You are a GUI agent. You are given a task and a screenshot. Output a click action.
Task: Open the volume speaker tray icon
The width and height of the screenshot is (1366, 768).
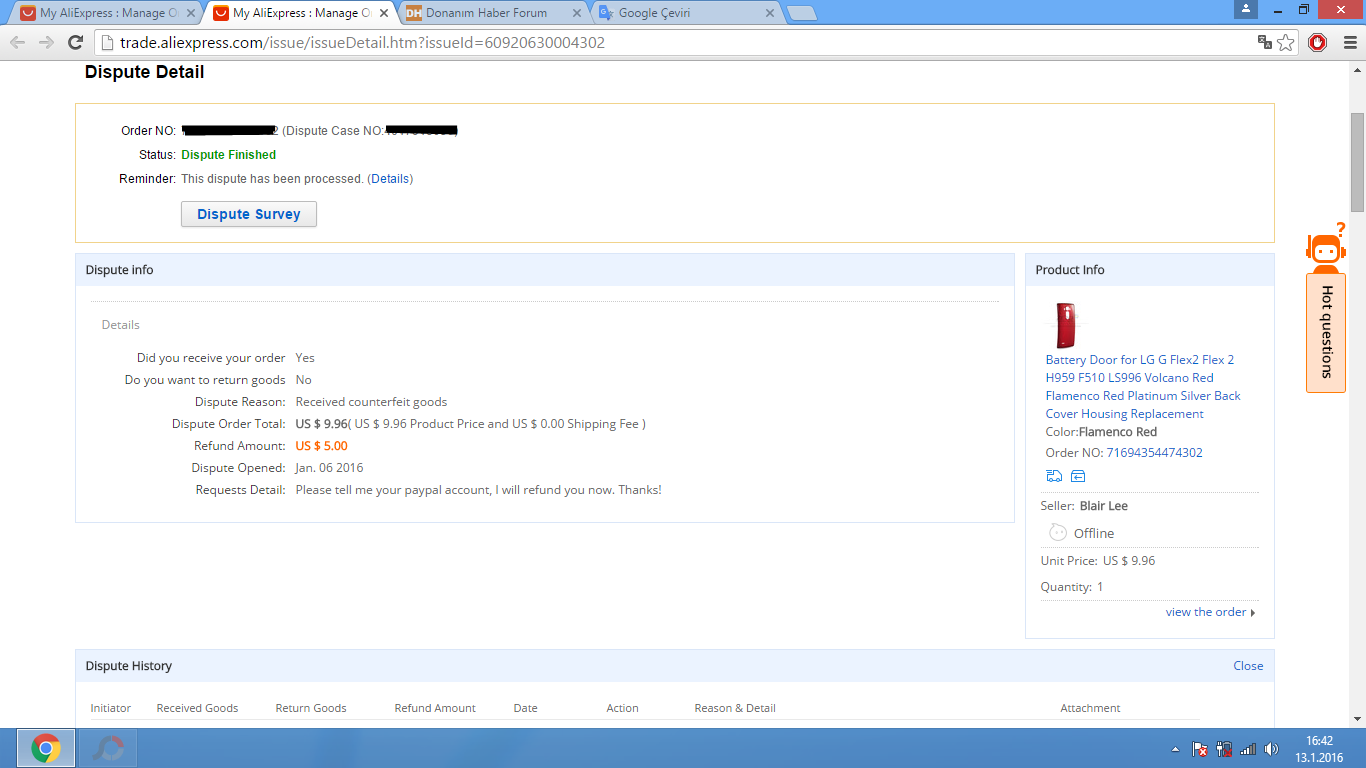coord(1271,749)
